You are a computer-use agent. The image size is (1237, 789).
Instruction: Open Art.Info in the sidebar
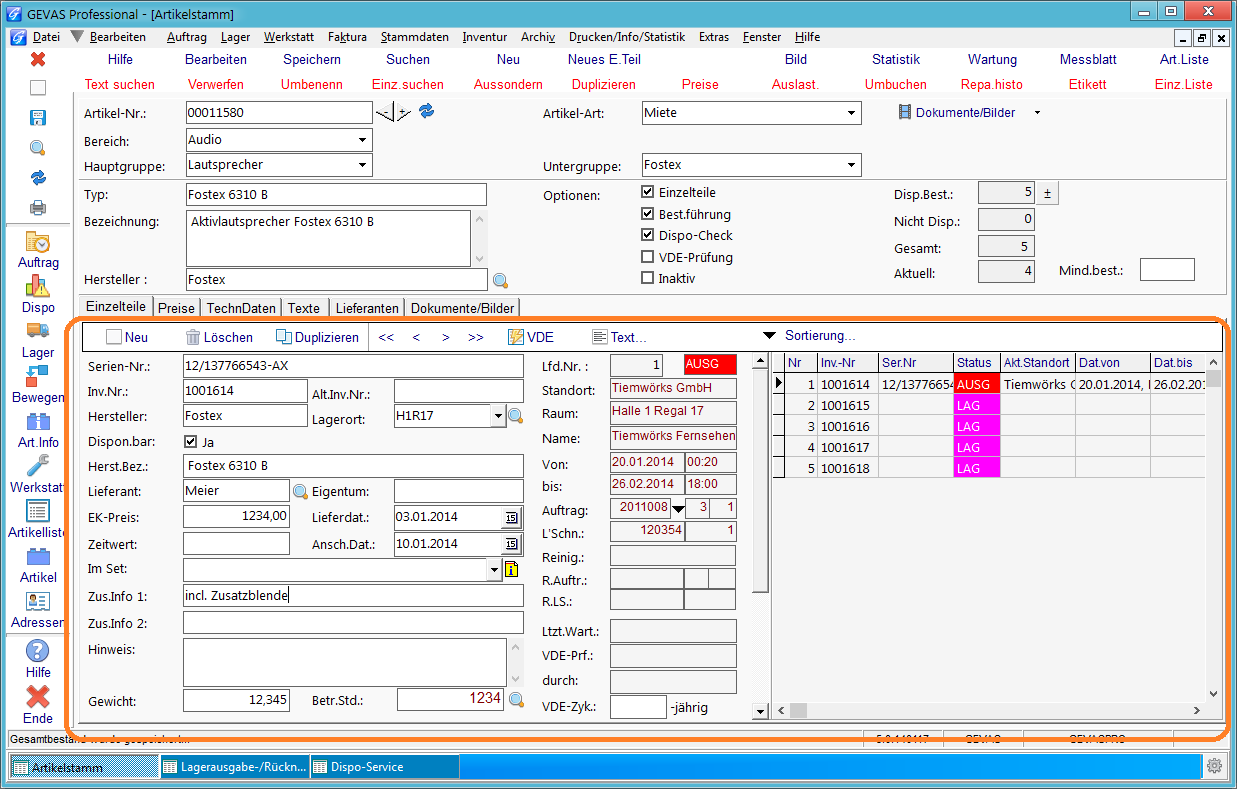pos(38,431)
